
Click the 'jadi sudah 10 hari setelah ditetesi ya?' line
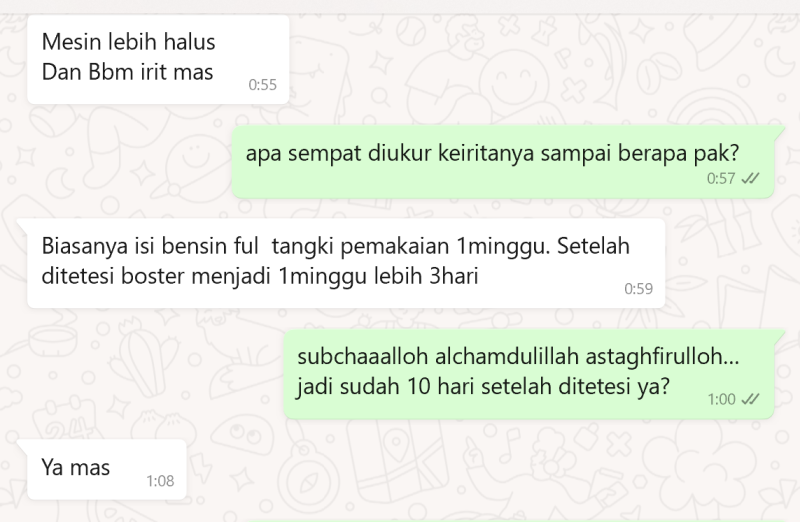(x=483, y=386)
